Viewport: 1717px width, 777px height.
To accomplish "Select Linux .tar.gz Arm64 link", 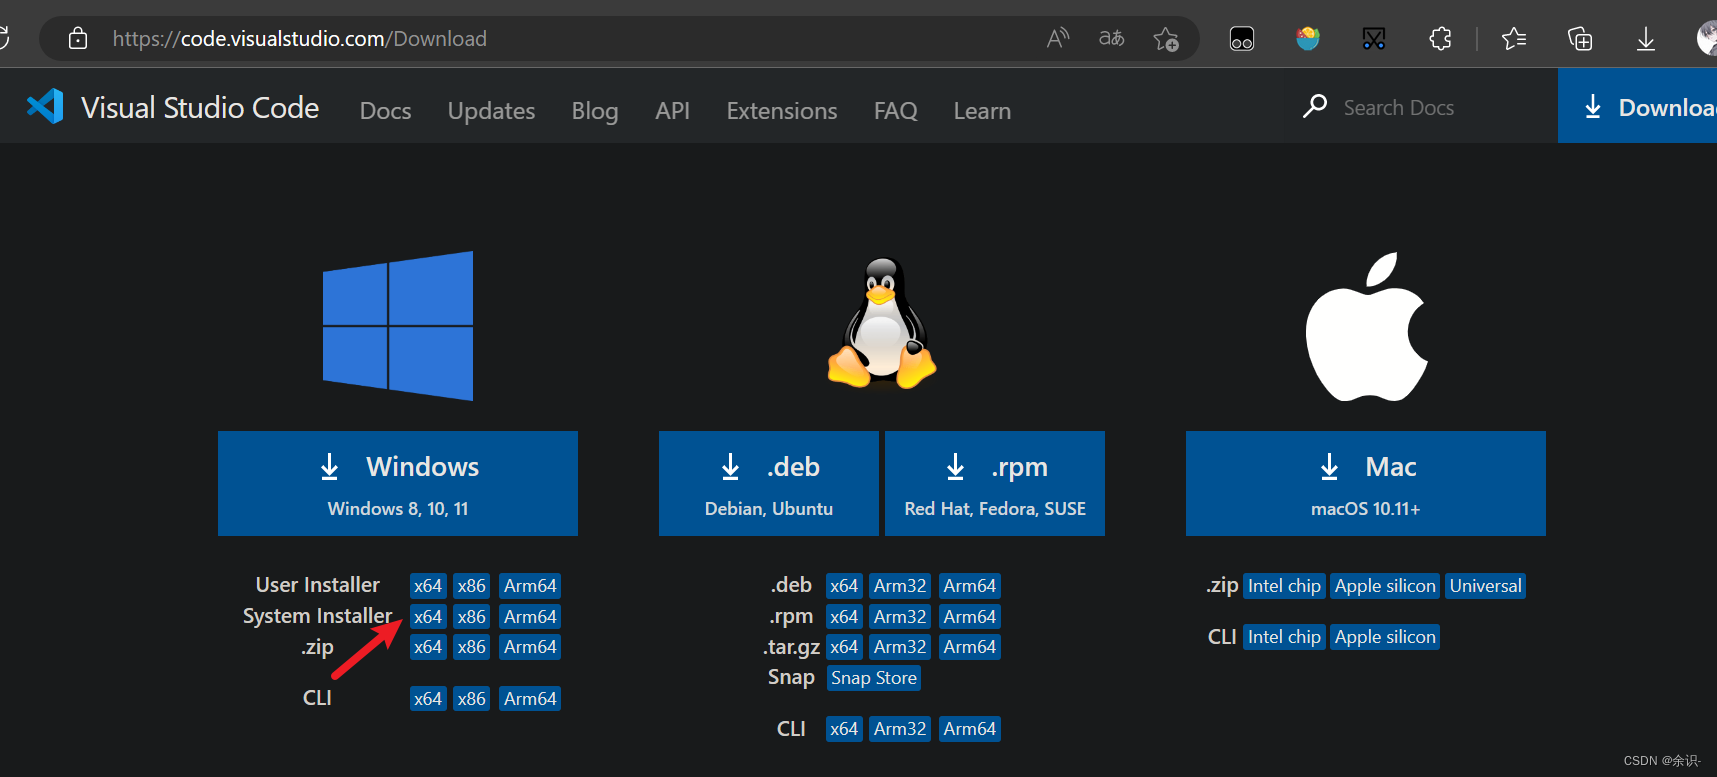I will click(970, 647).
